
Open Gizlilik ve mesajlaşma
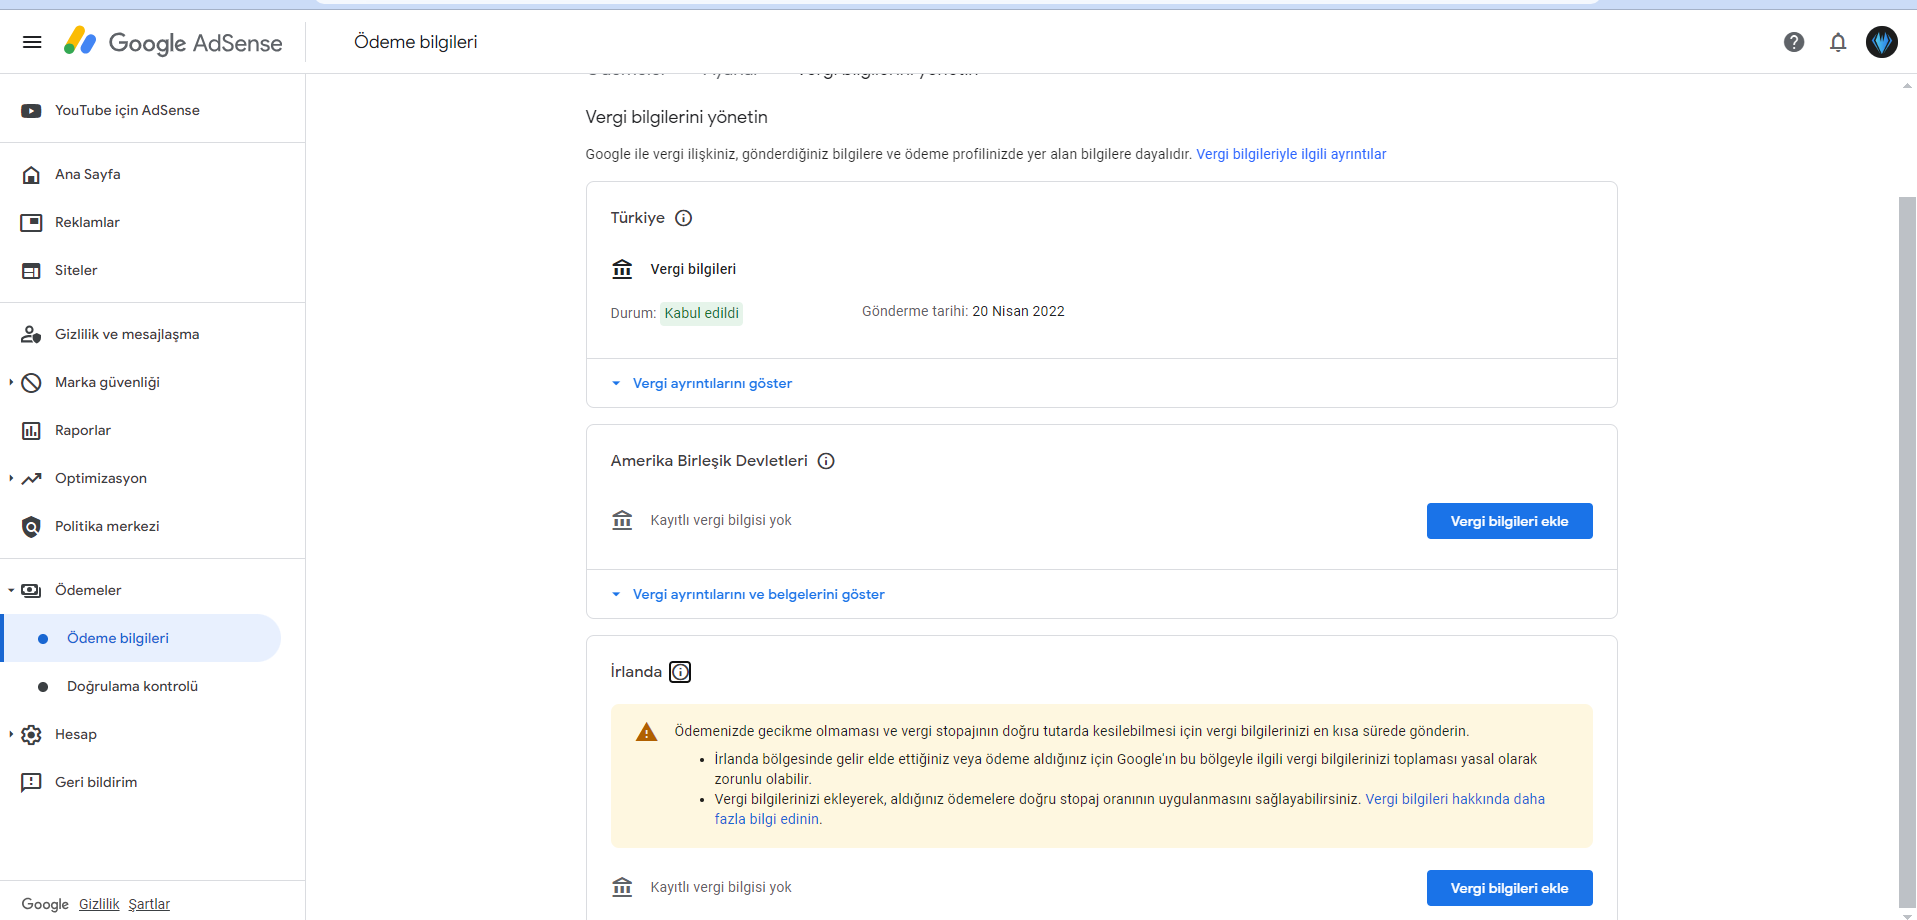(x=127, y=334)
